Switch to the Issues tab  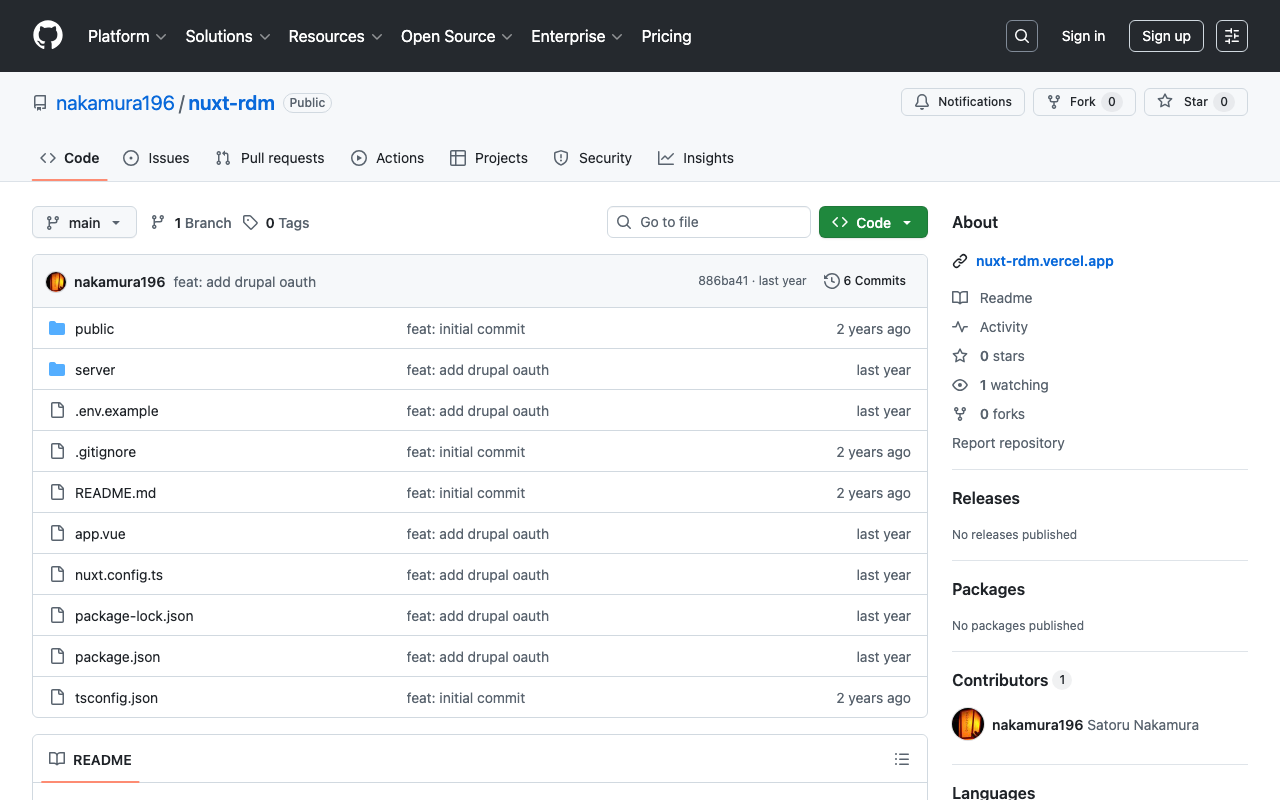[x=156, y=158]
